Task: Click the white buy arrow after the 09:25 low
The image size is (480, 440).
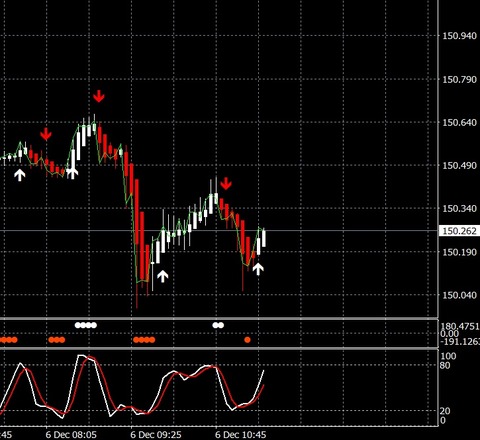Action: (x=163, y=276)
